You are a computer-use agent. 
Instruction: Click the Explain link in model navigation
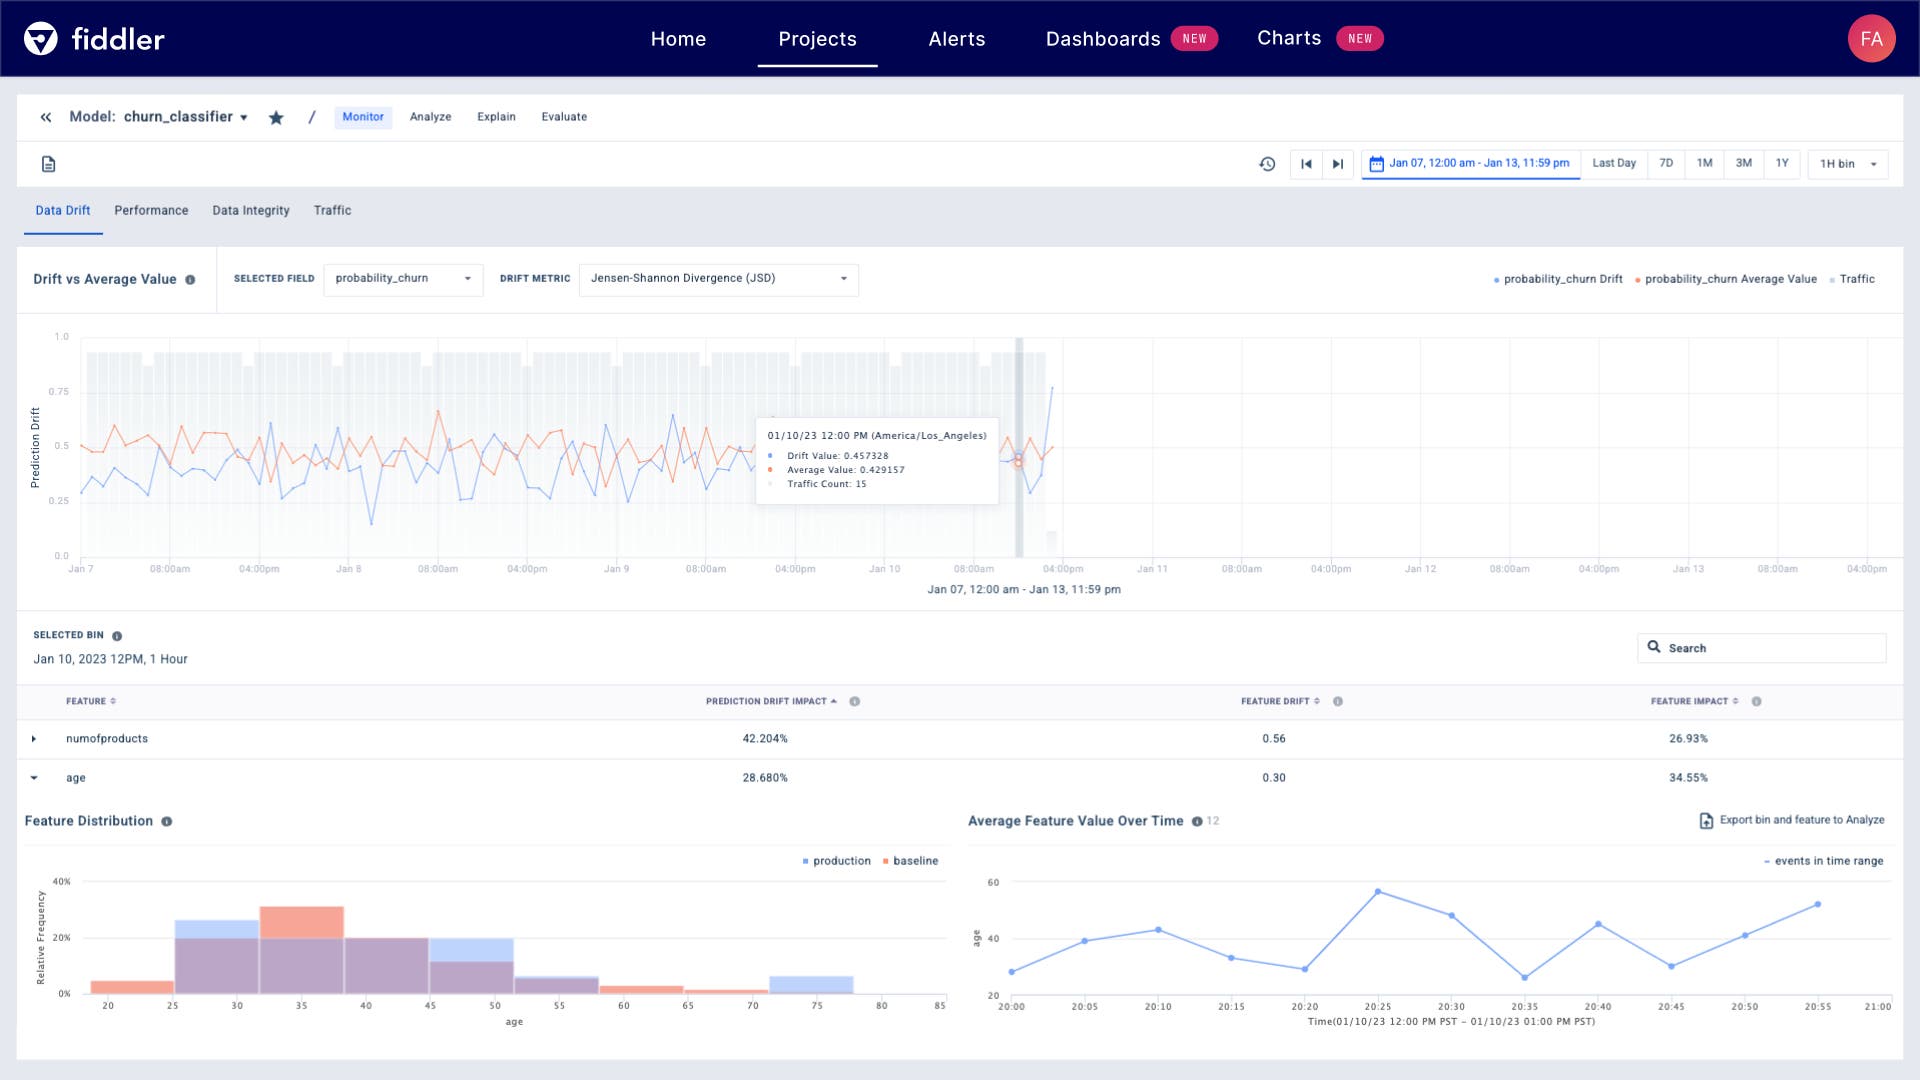pyautogui.click(x=497, y=117)
